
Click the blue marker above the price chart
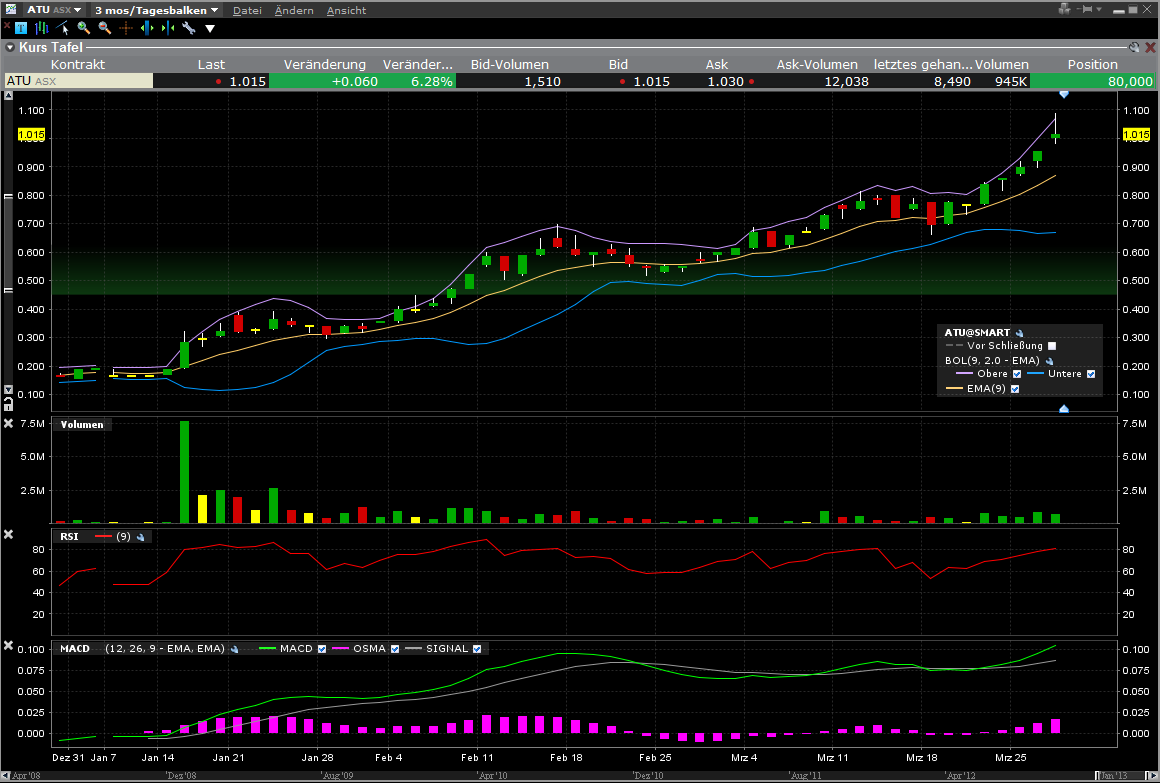[x=1064, y=95]
